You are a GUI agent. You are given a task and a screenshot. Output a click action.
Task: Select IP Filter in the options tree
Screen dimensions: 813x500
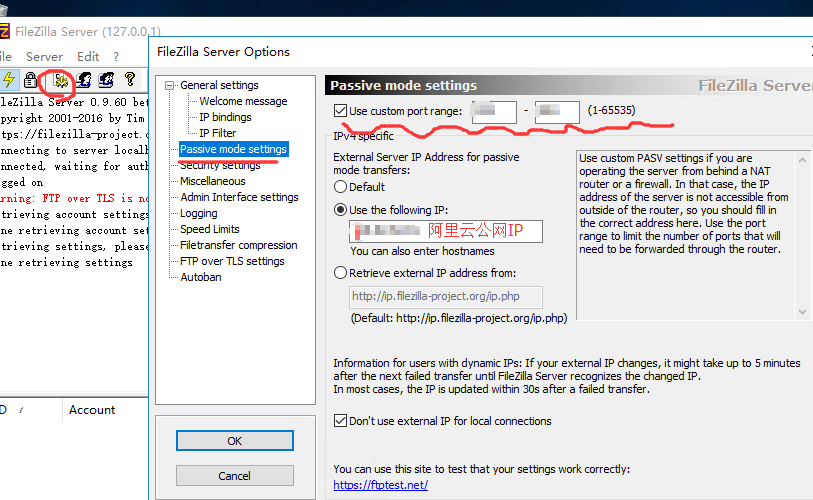pos(217,133)
